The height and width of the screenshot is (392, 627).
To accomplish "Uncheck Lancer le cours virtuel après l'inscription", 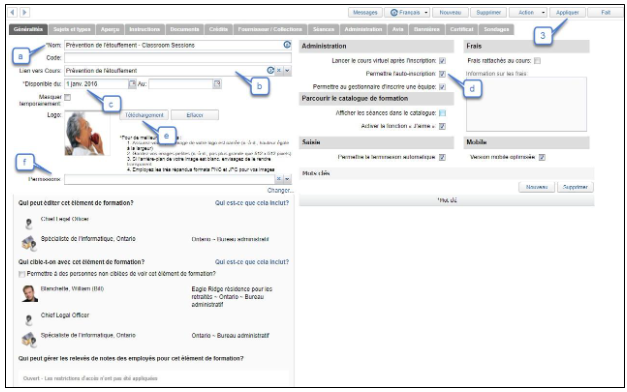I will pos(442,61).
